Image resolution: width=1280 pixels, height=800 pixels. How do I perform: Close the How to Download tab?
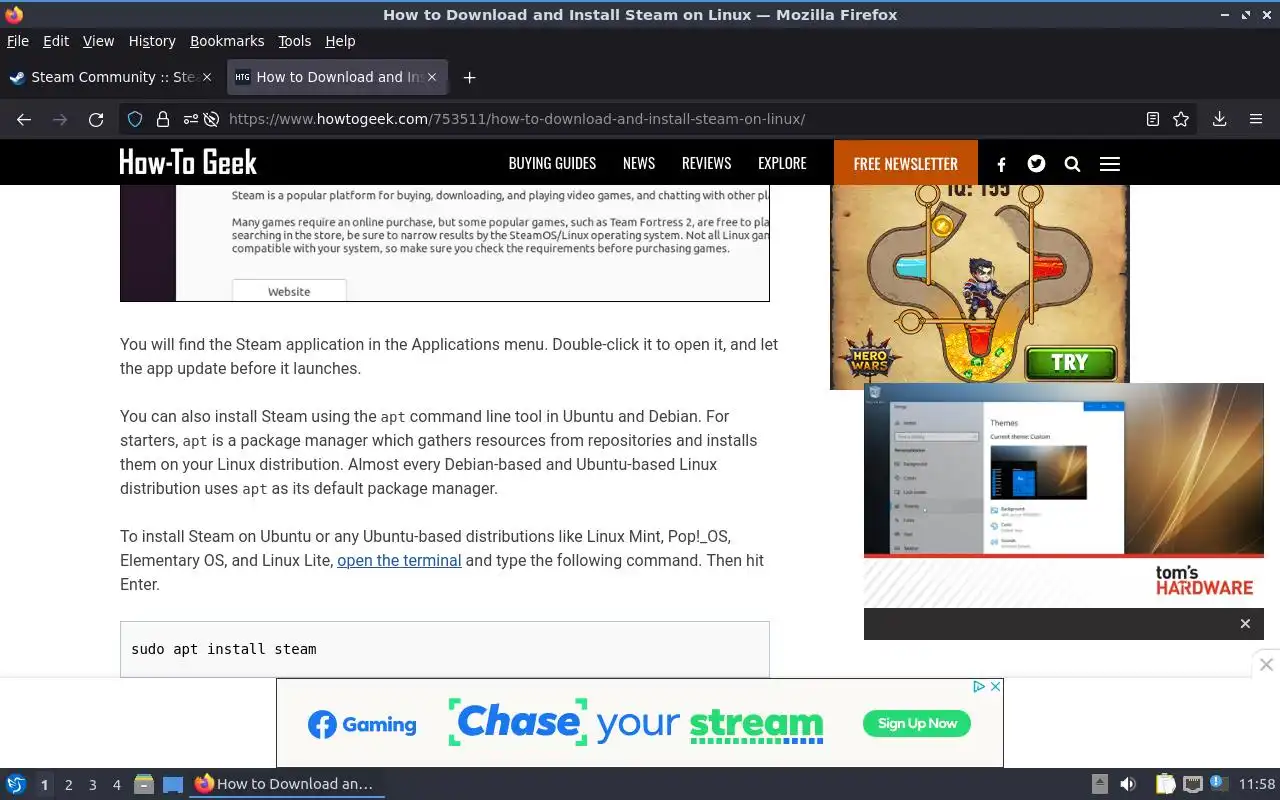click(432, 77)
